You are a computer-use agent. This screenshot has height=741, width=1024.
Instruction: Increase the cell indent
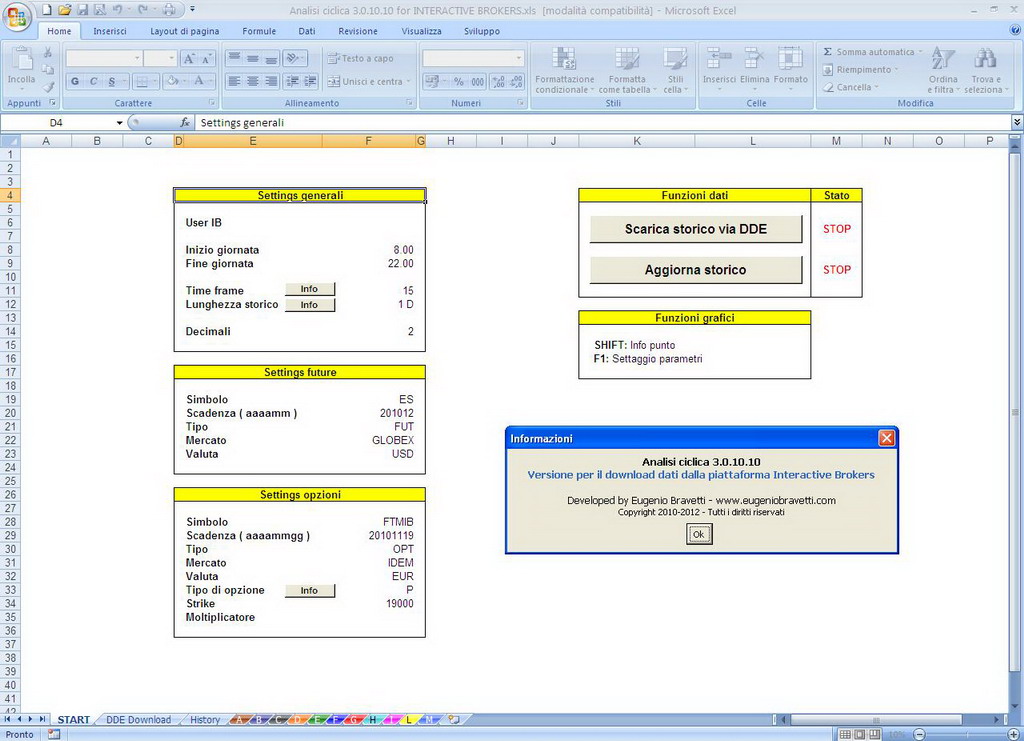pos(310,82)
